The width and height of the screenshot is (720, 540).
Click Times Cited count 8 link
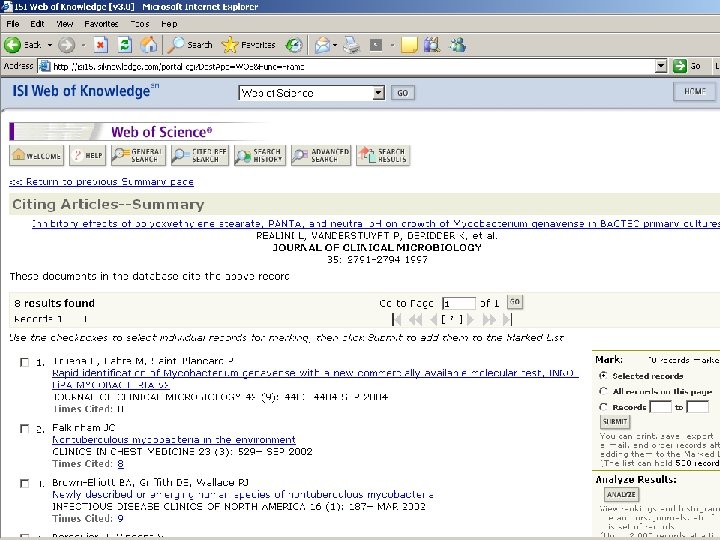pos(120,464)
